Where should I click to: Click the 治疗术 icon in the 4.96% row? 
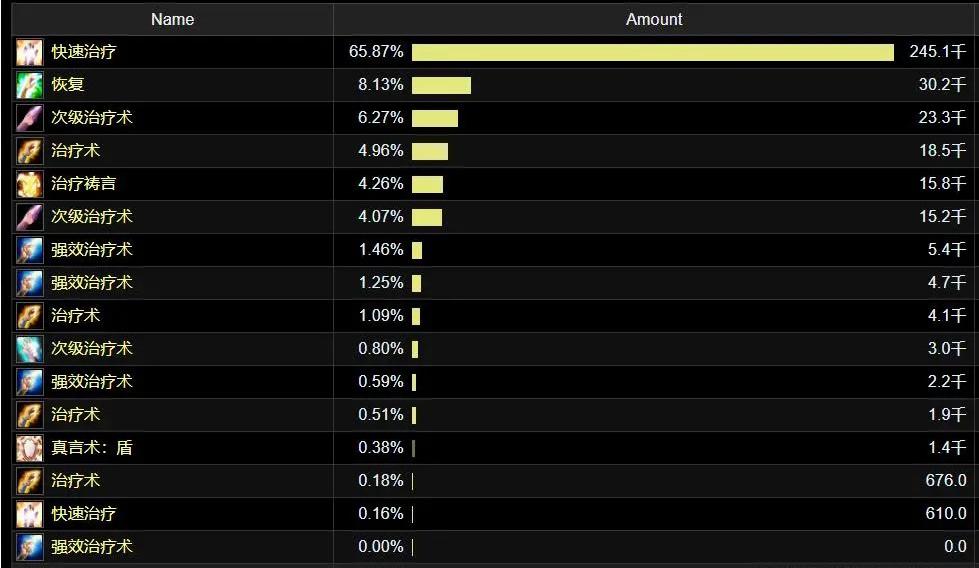[30, 151]
